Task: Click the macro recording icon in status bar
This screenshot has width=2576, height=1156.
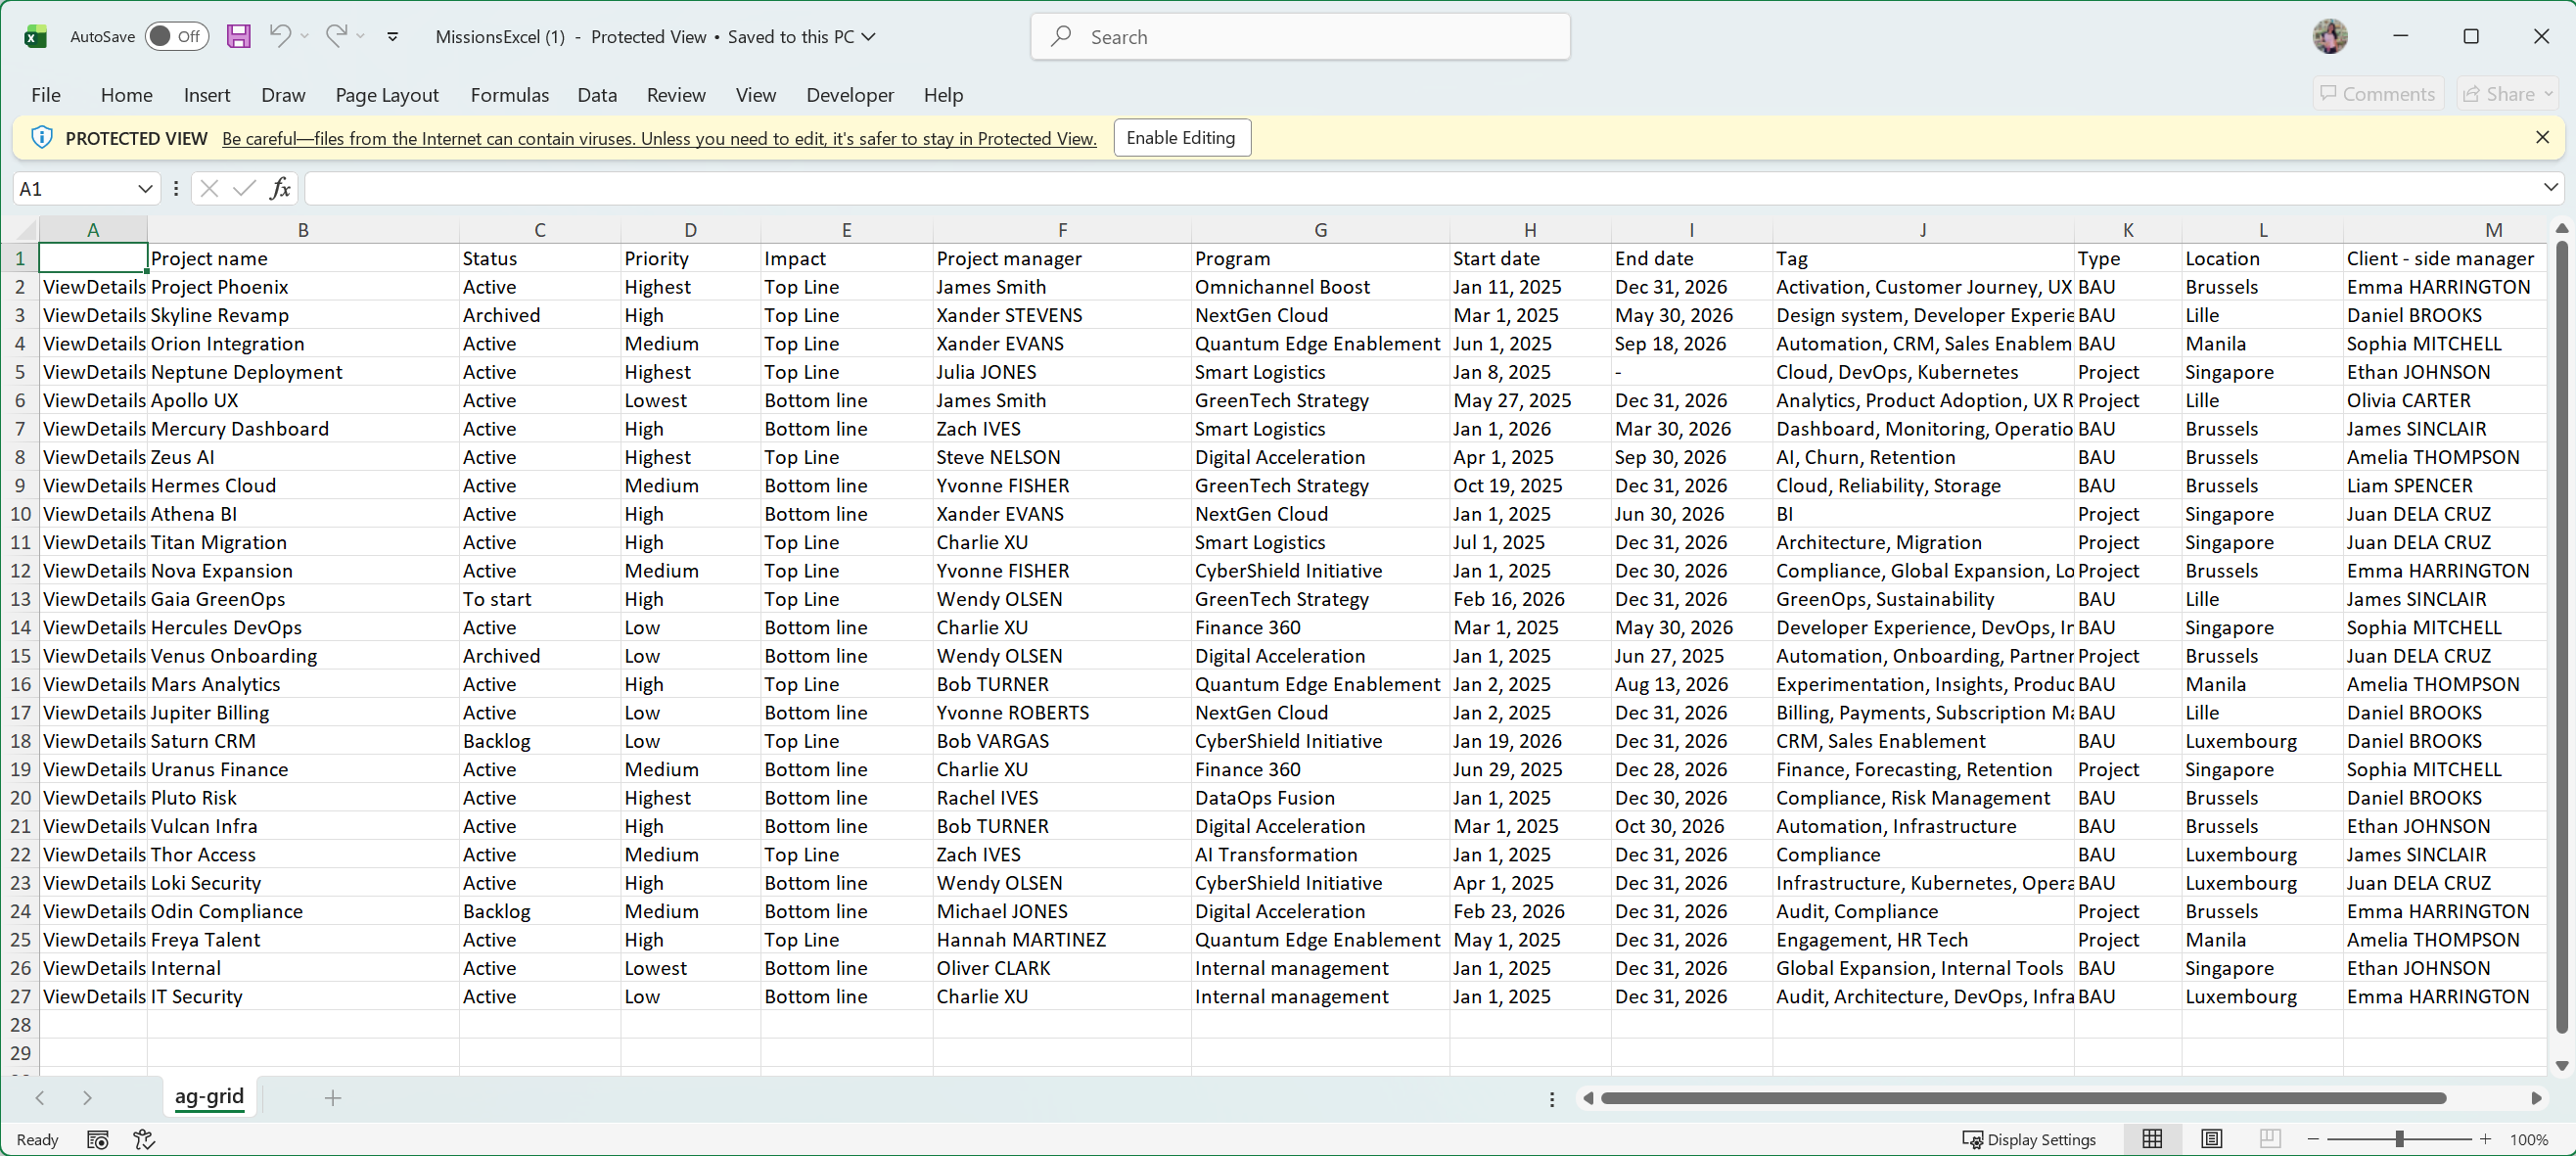Action: [97, 1139]
